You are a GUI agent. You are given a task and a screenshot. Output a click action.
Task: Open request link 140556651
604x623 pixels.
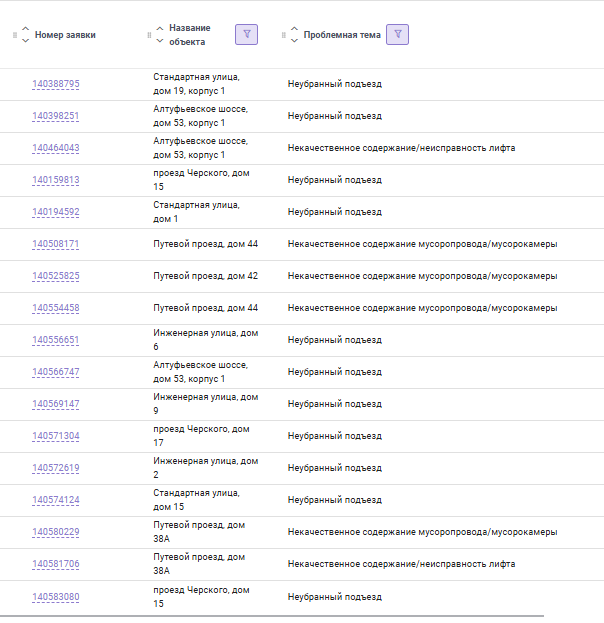[56, 340]
